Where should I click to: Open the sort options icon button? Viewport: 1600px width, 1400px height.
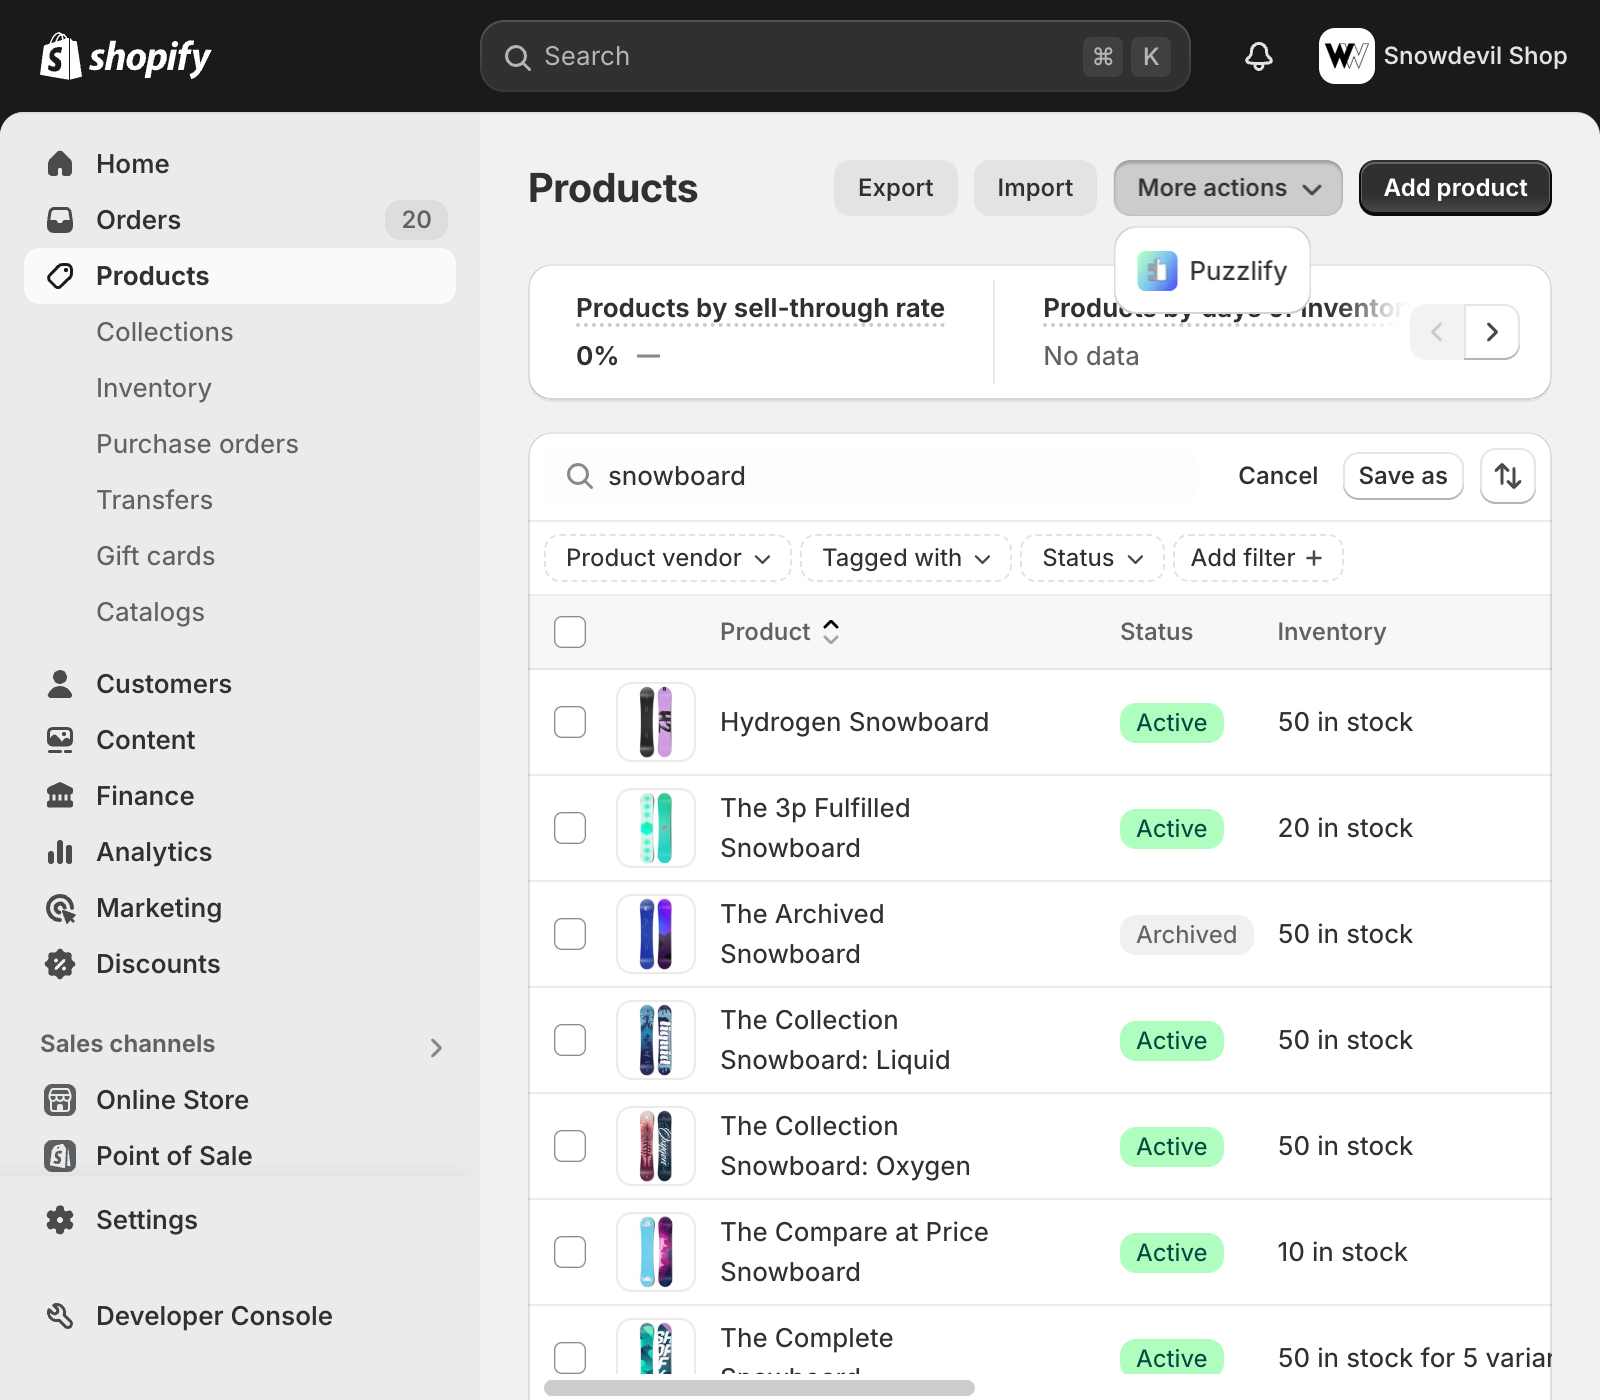point(1507,476)
